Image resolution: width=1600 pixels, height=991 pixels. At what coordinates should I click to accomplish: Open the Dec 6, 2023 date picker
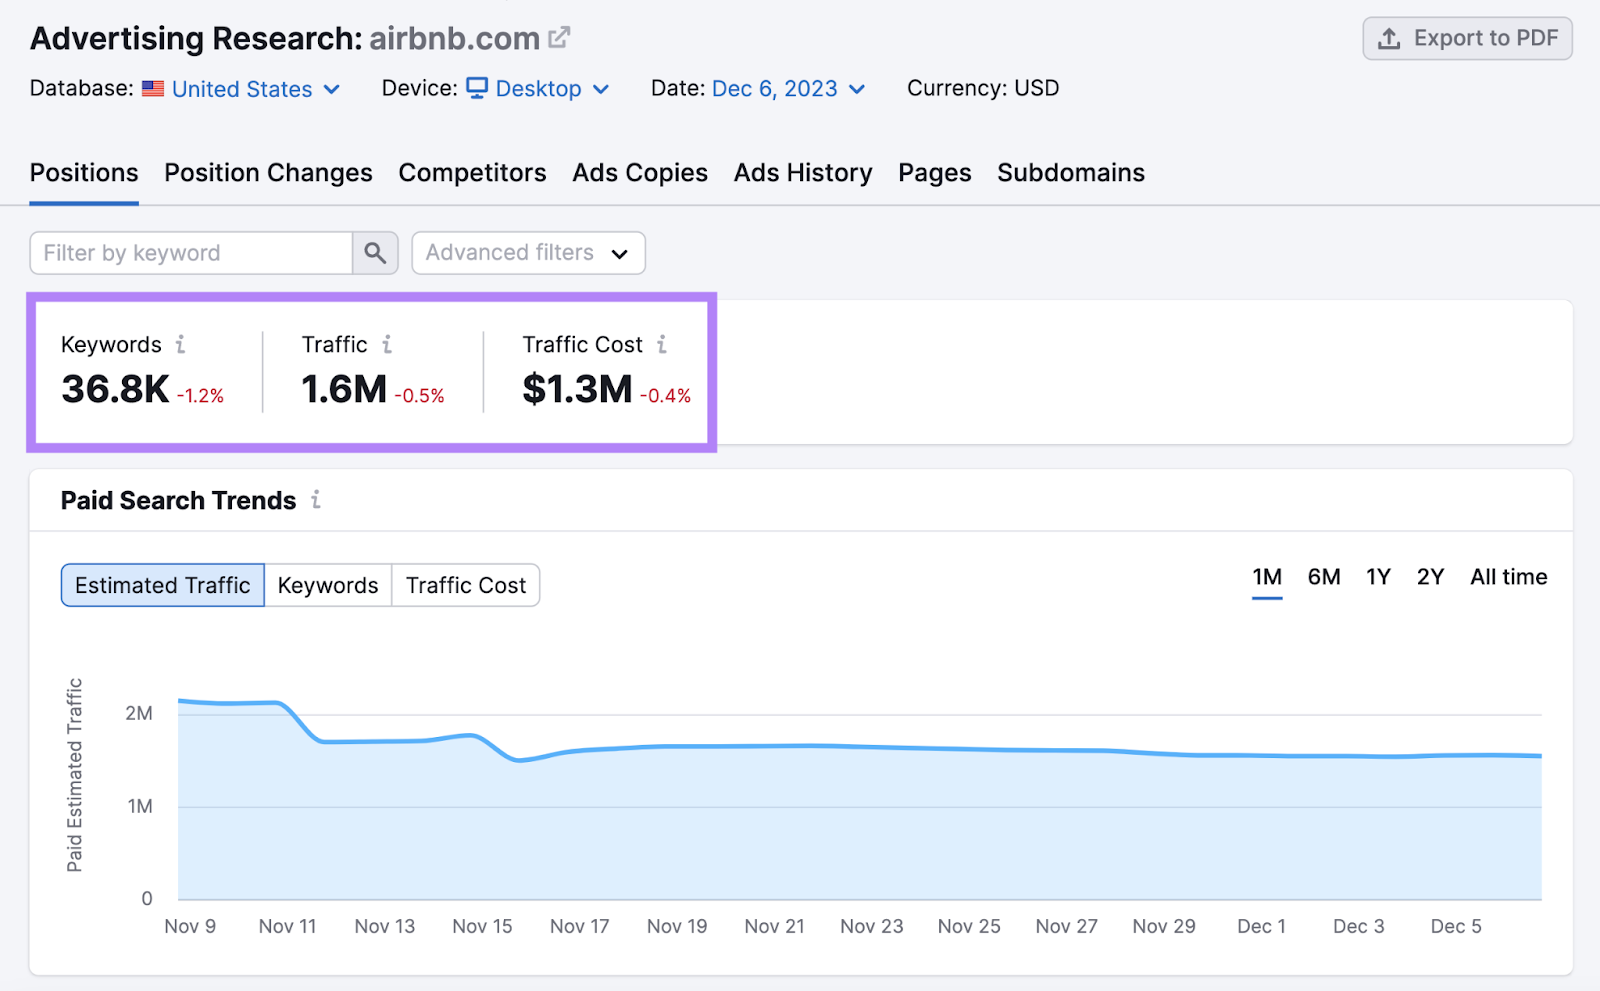(788, 89)
